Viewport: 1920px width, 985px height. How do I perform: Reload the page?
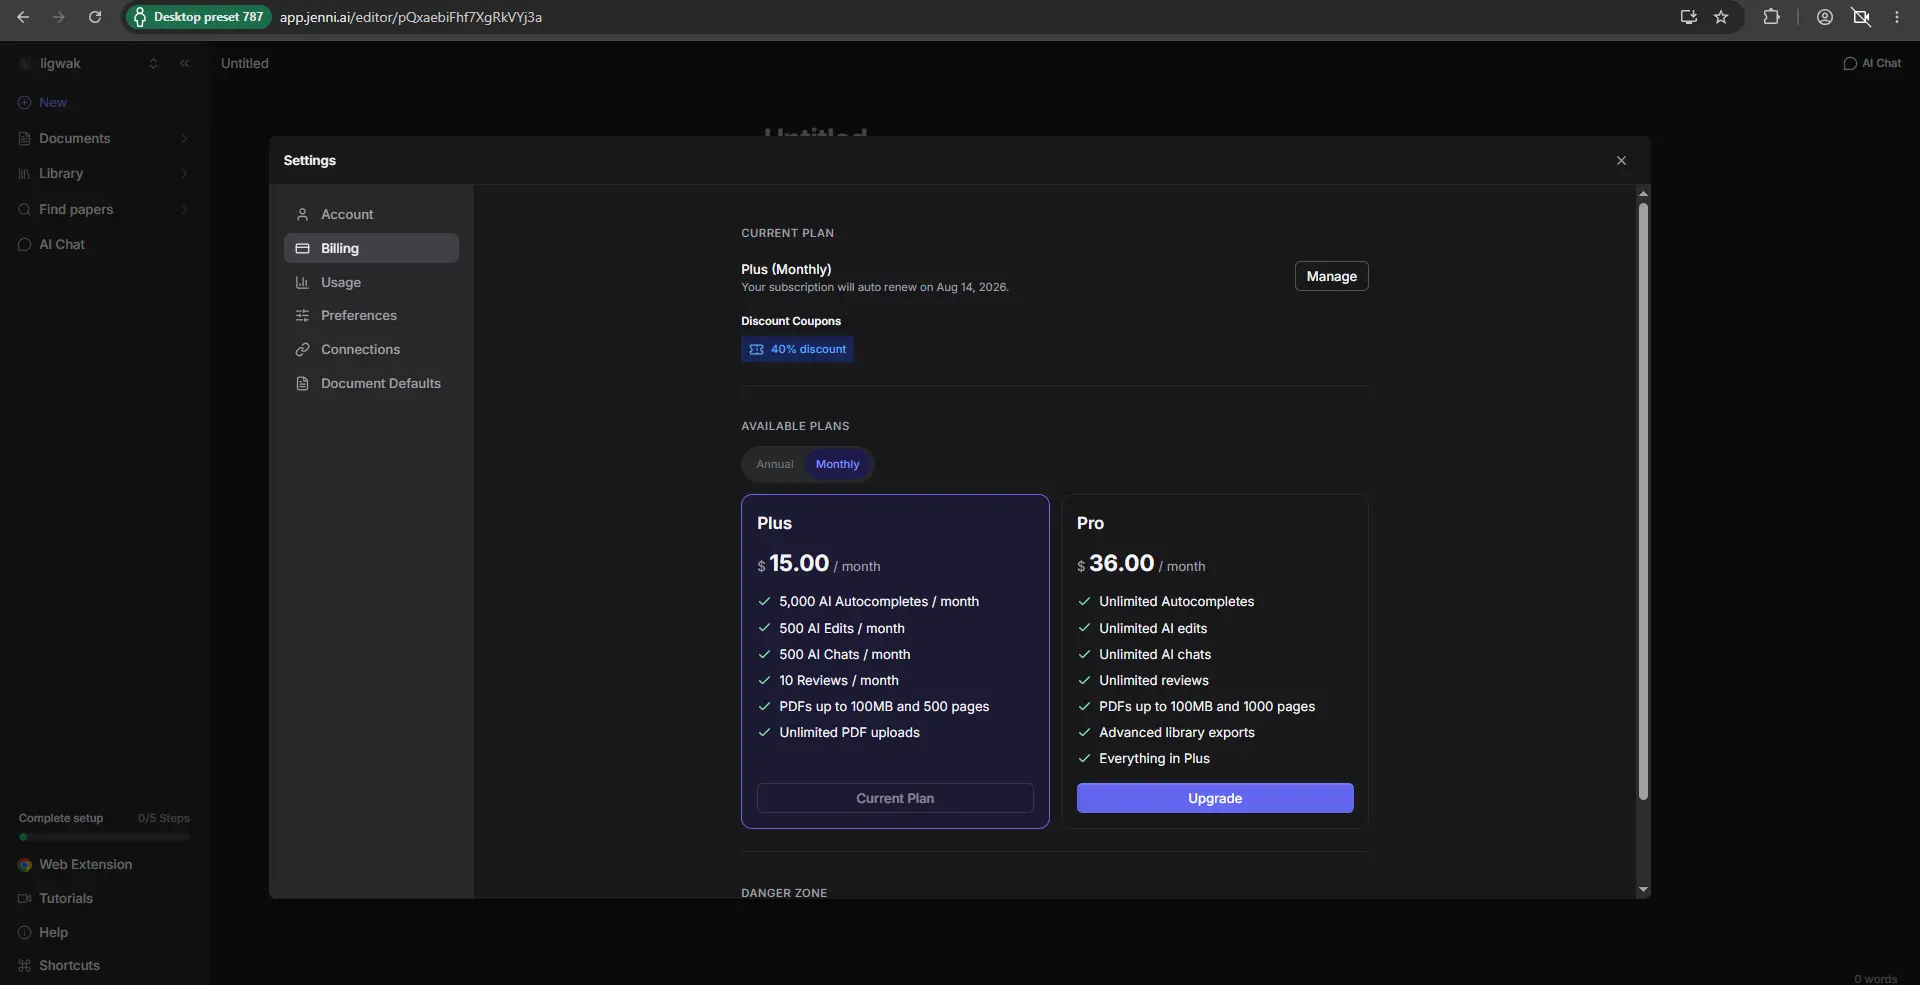coord(95,17)
